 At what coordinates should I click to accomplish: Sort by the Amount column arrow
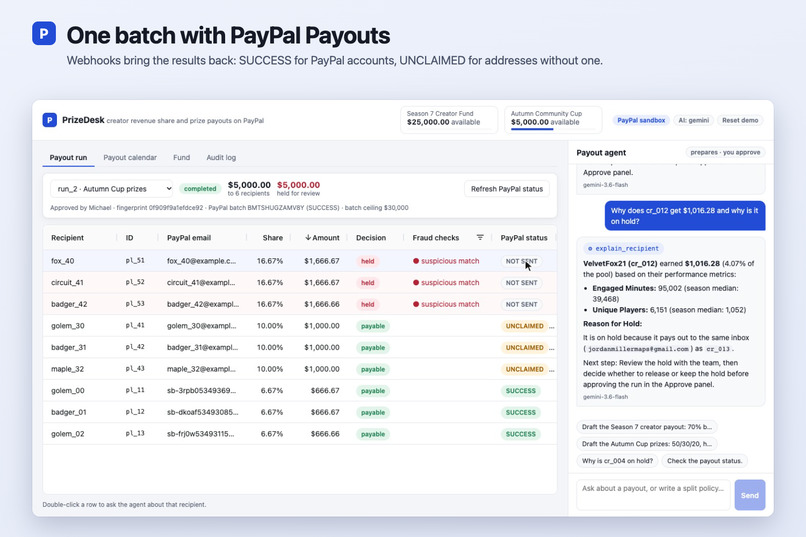tap(308, 237)
